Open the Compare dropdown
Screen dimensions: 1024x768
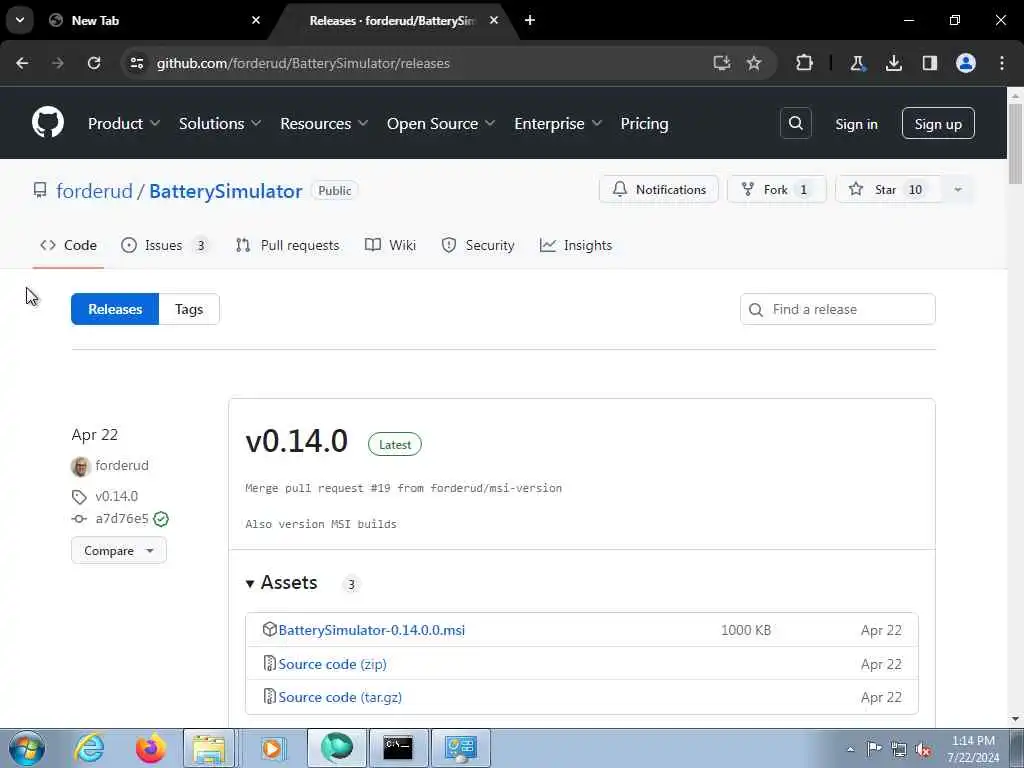[119, 551]
